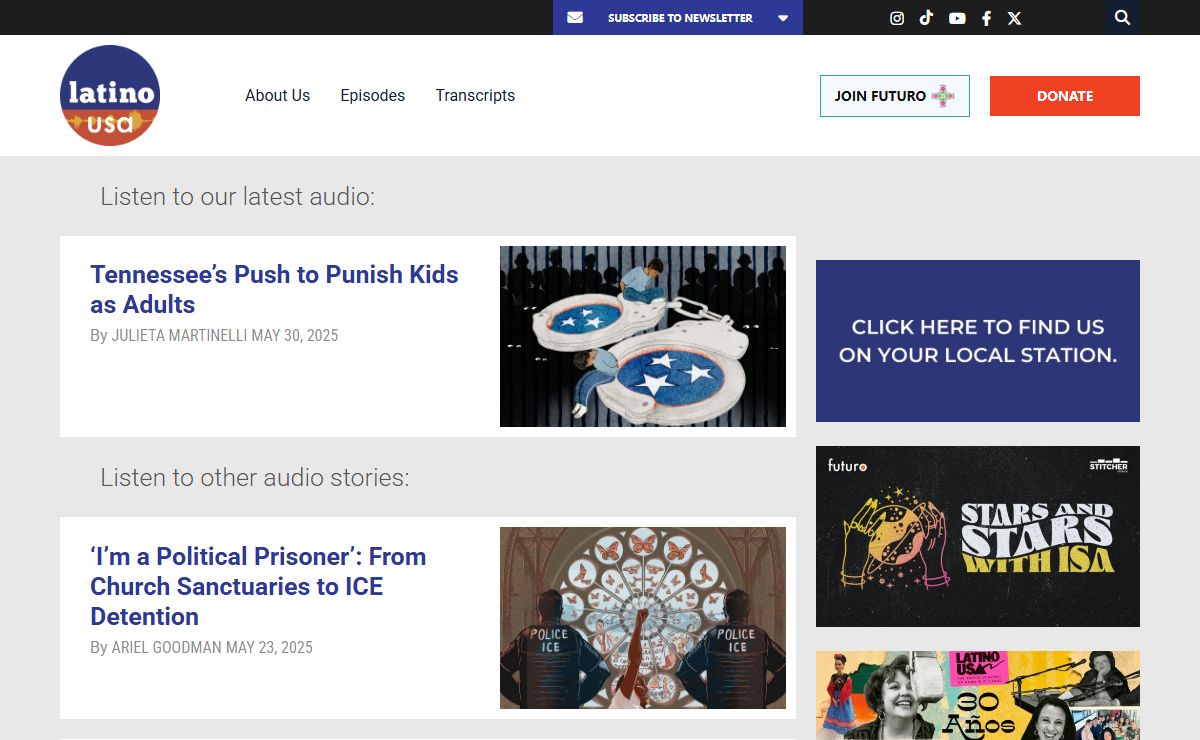1200x740 pixels.
Task: Open the About Us menu item
Action: [x=277, y=95]
